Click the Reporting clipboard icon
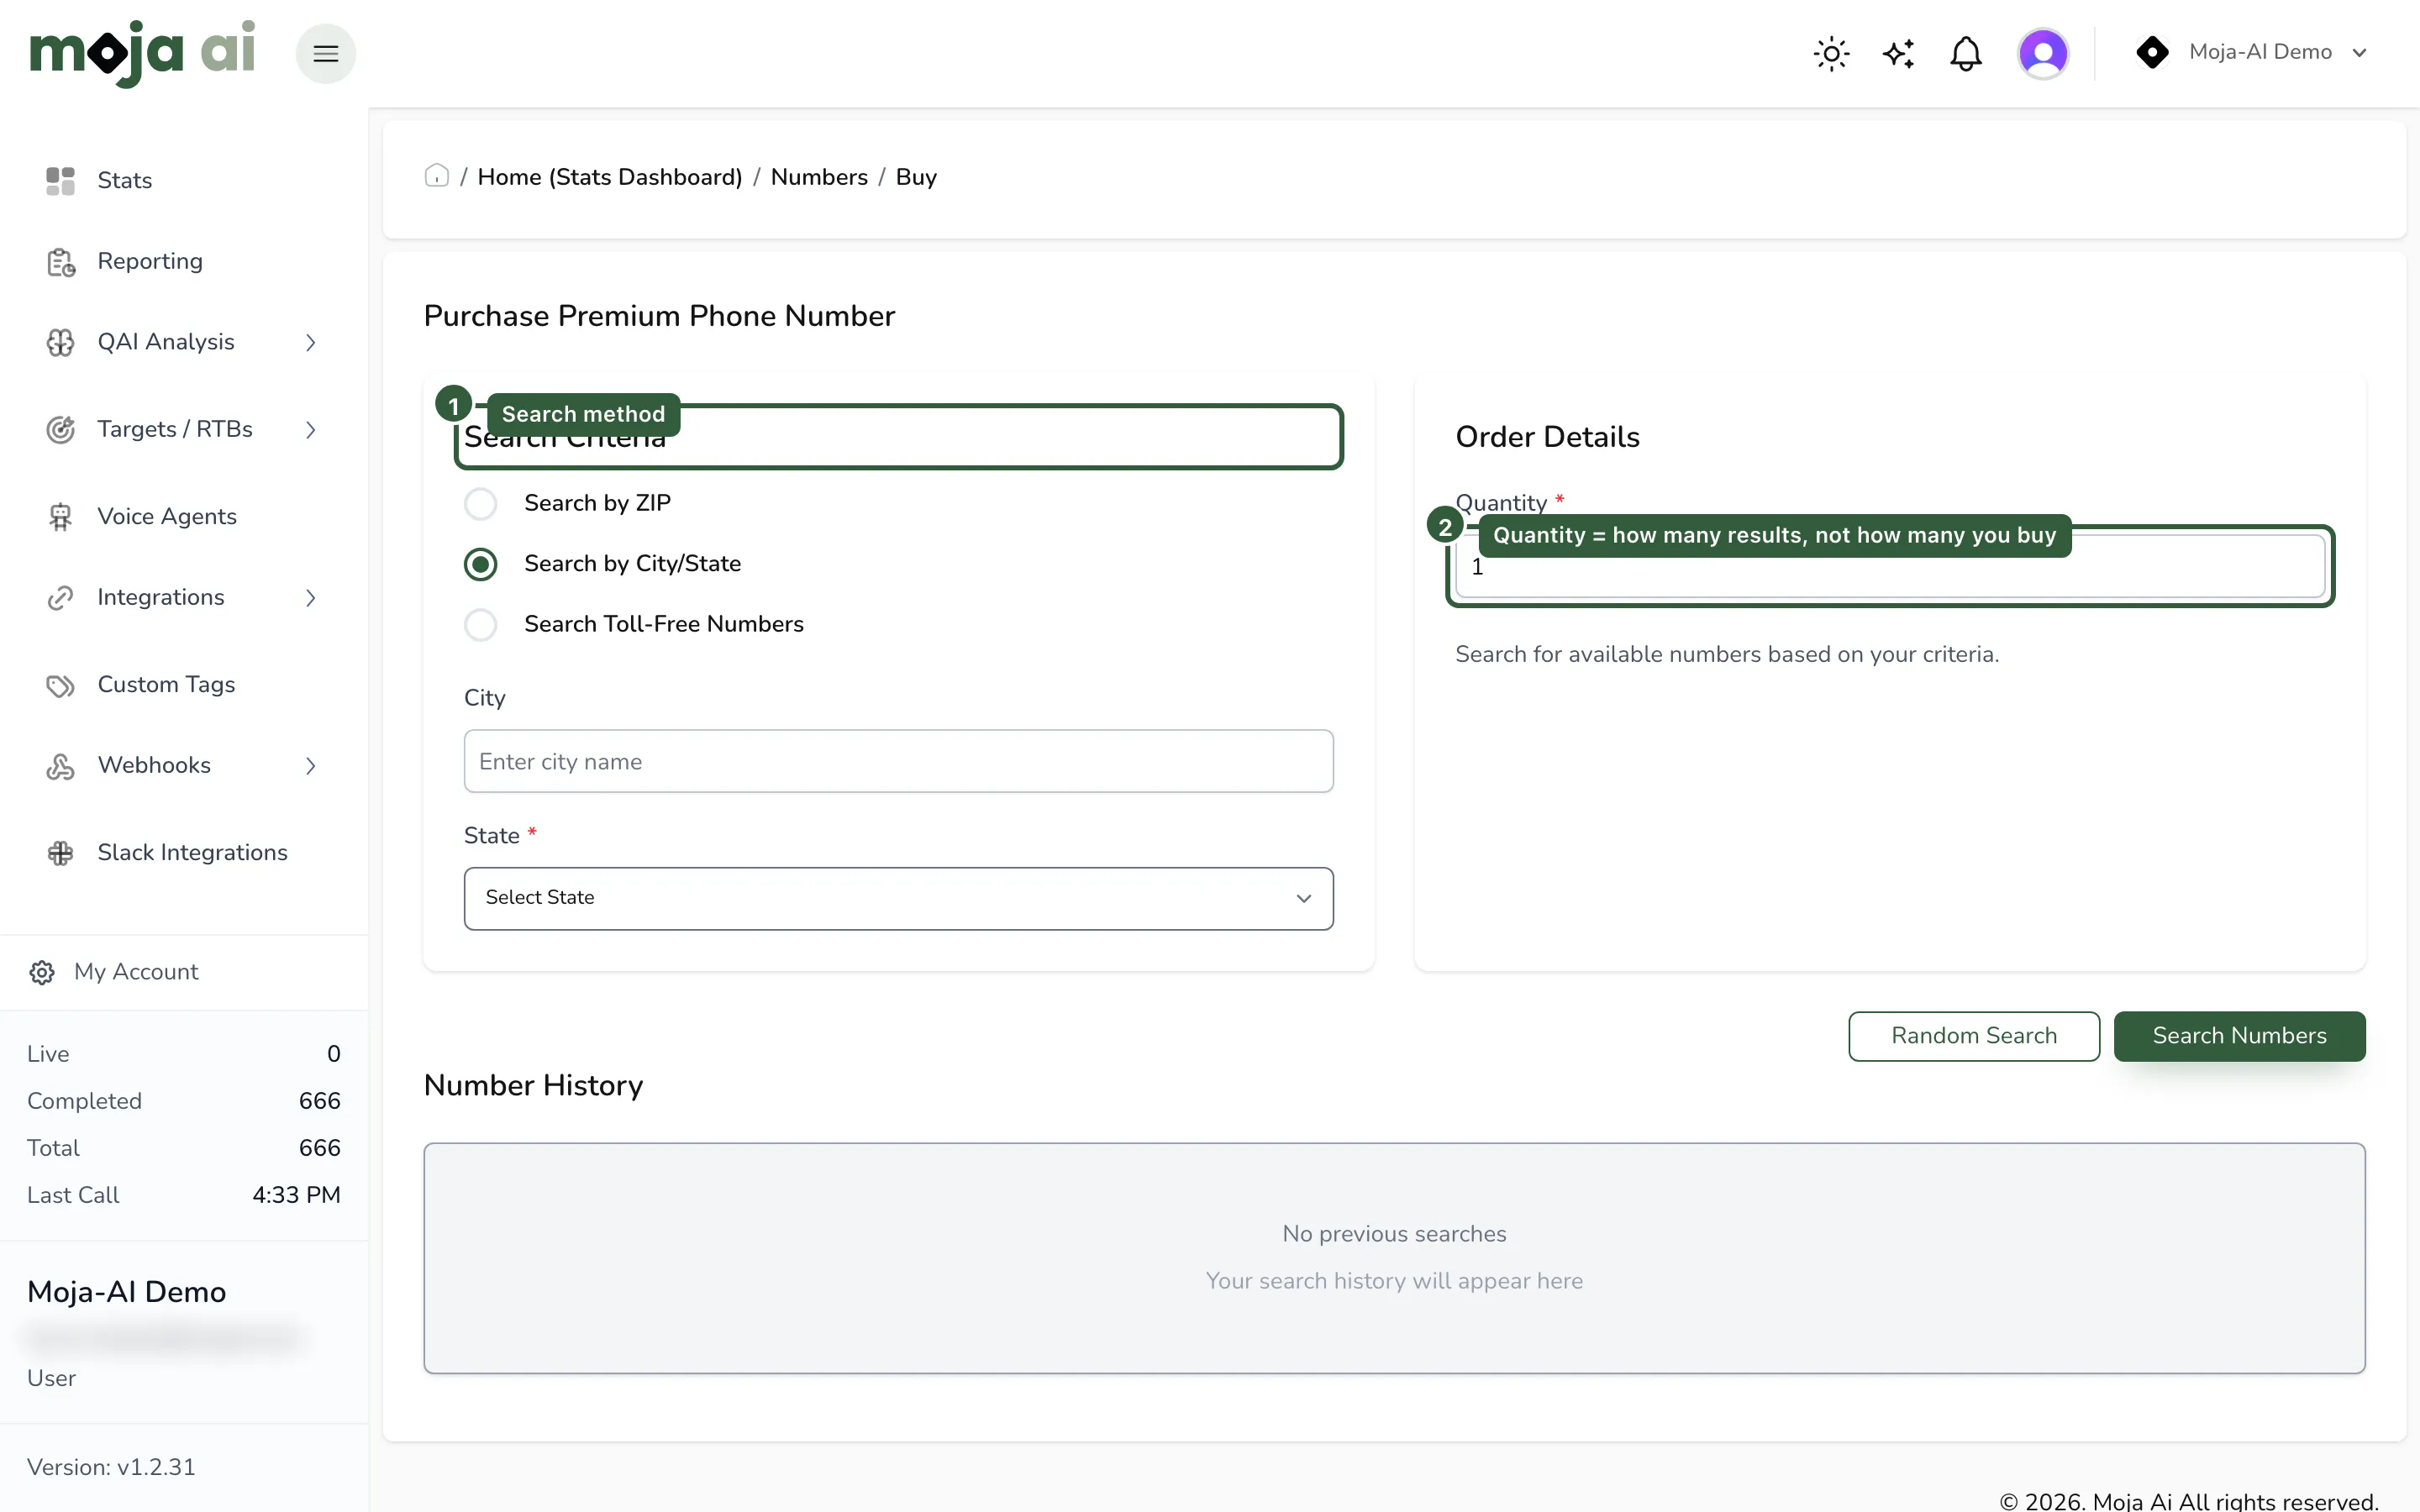 point(60,262)
